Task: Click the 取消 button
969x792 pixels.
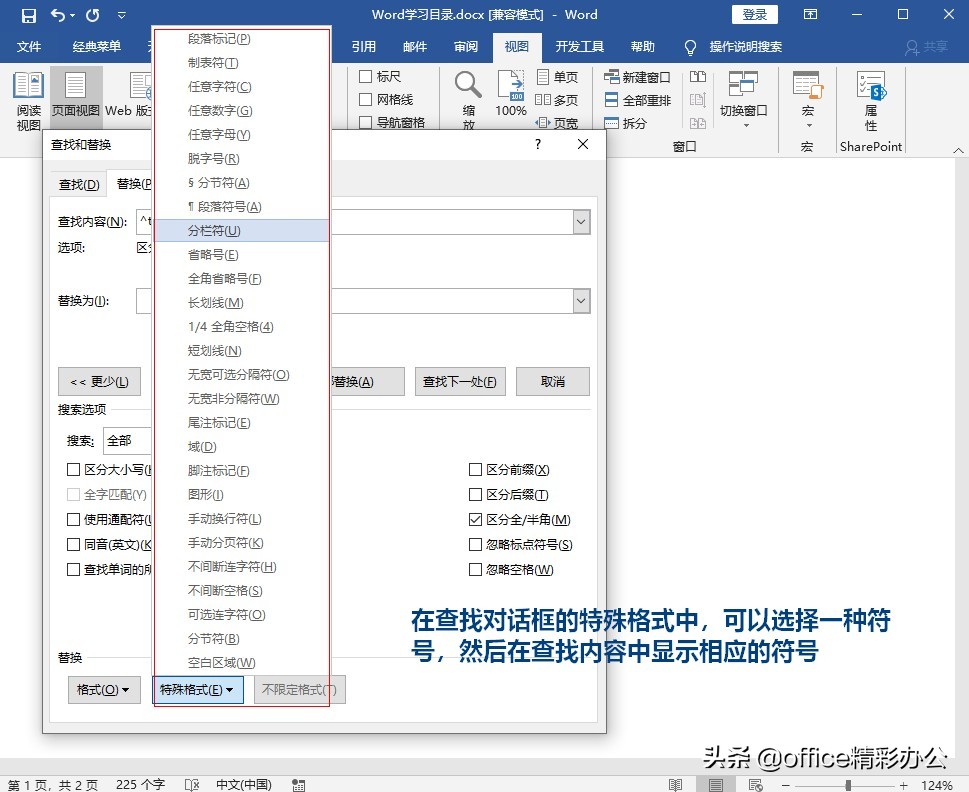Action: [552, 381]
